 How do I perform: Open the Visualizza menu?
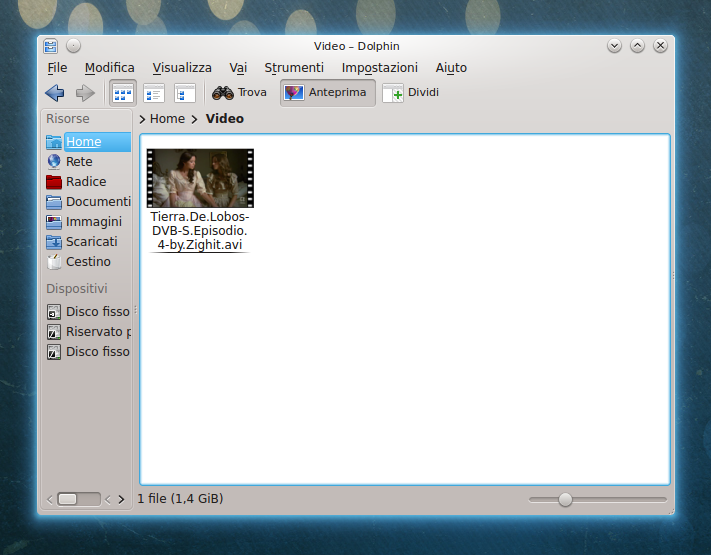click(x=182, y=68)
